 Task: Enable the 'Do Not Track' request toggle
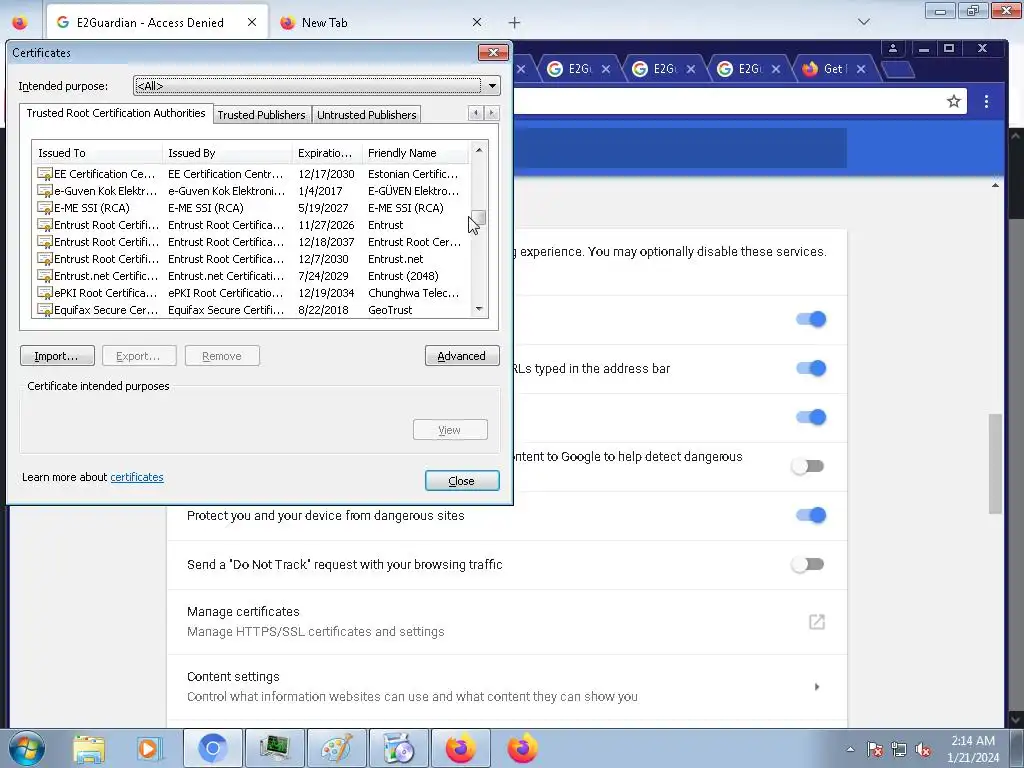point(808,564)
